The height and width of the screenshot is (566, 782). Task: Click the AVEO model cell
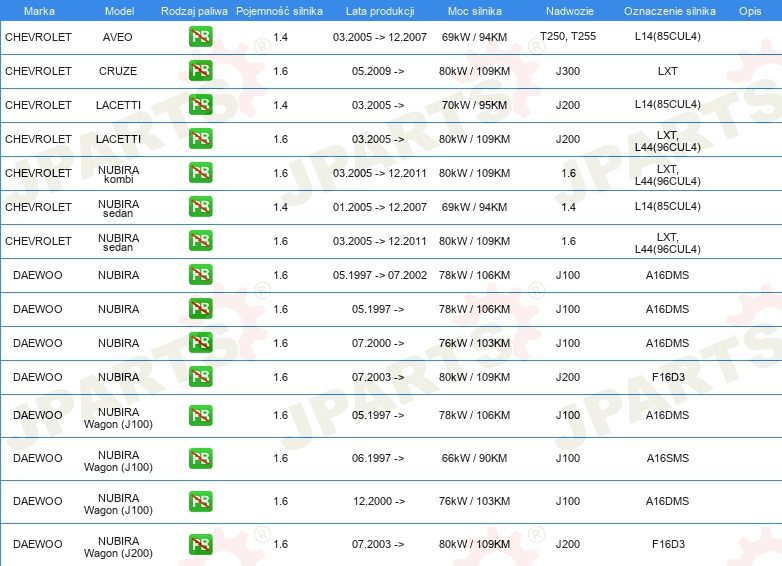point(118,37)
